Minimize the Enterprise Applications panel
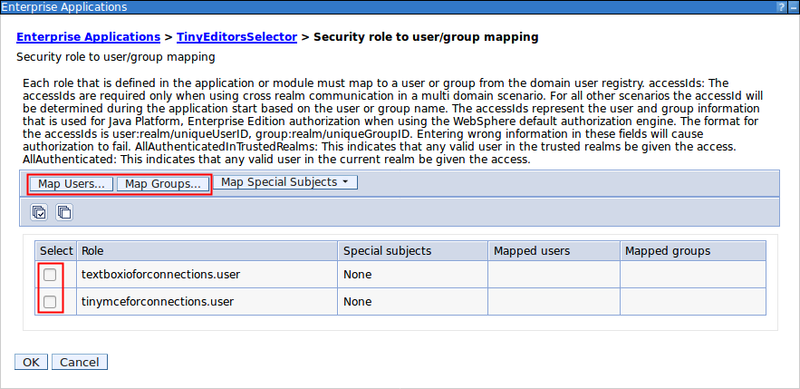 click(793, 7)
